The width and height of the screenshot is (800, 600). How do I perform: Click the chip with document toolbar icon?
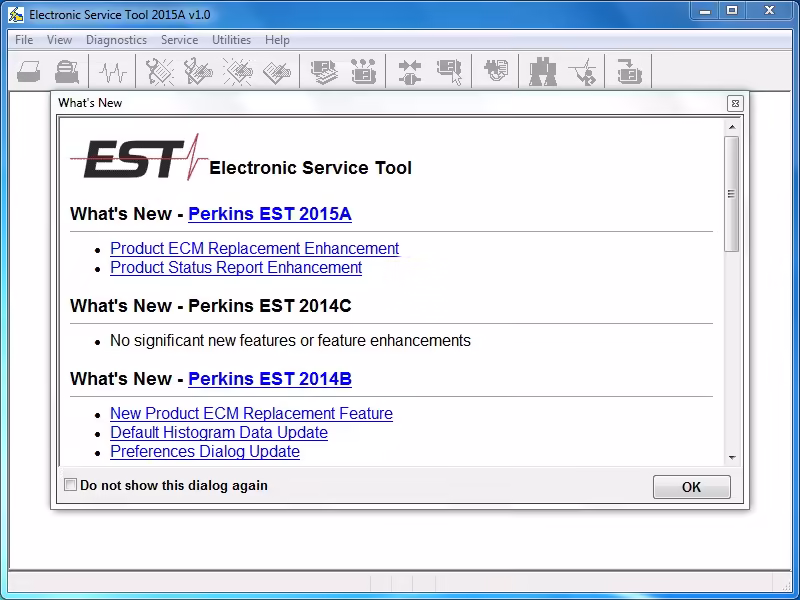[x=496, y=71]
